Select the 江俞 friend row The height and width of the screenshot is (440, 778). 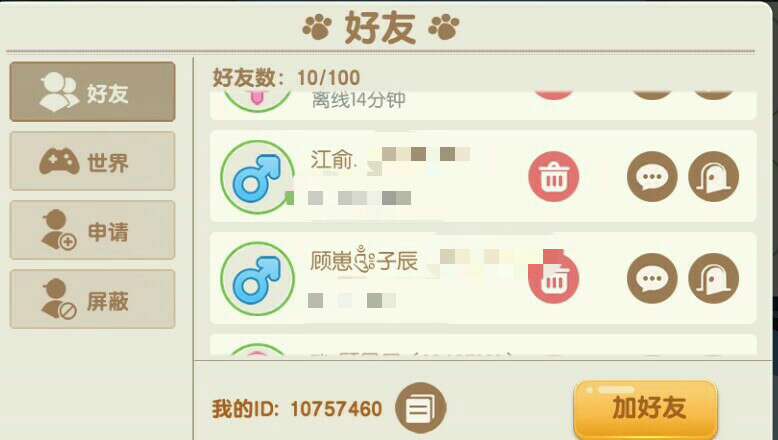[x=483, y=176]
